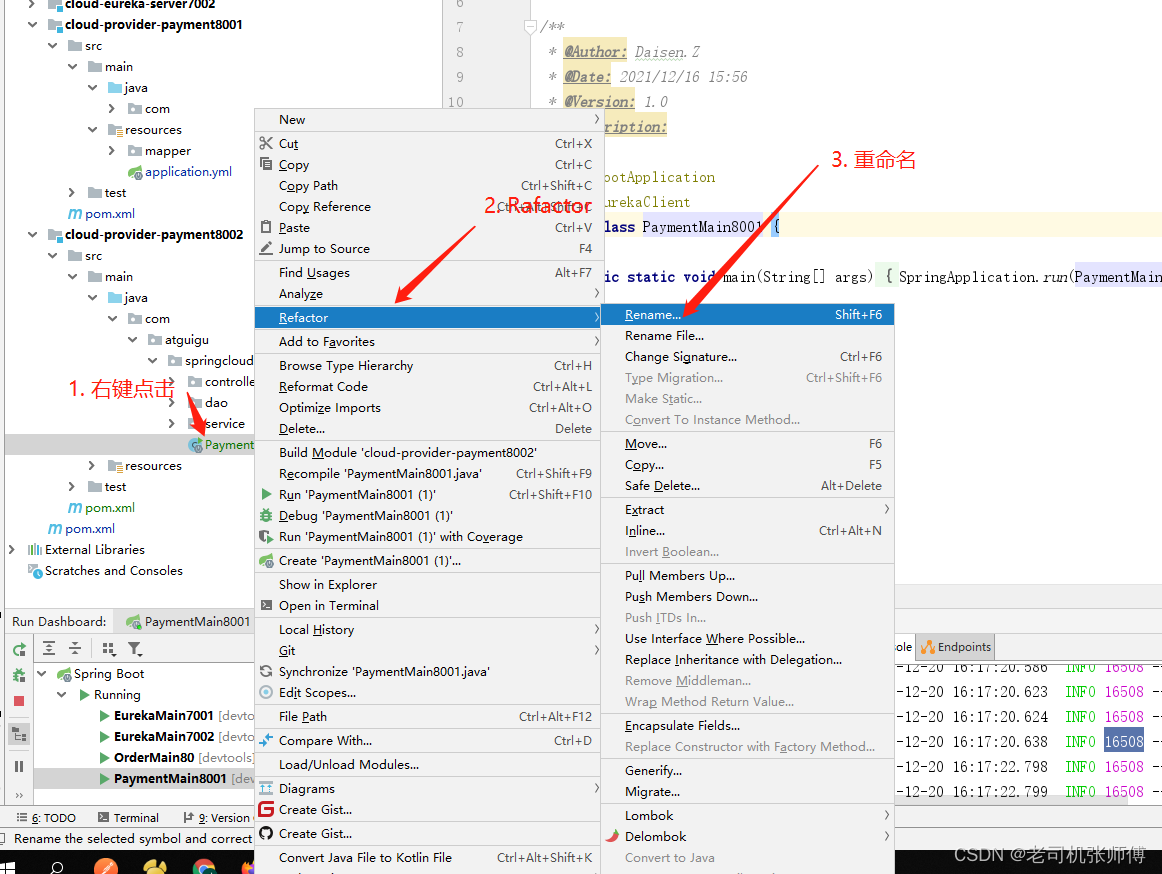Open the Filter funnel icon in Run Dashboard
Screen dimensions: 1162x874
click(135, 649)
